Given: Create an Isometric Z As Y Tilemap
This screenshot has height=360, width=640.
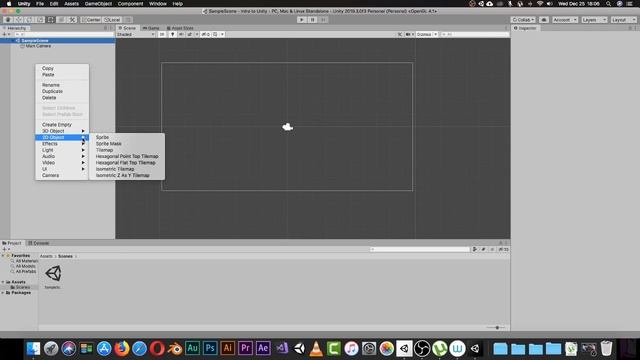Looking at the screenshot, I should 122,176.
